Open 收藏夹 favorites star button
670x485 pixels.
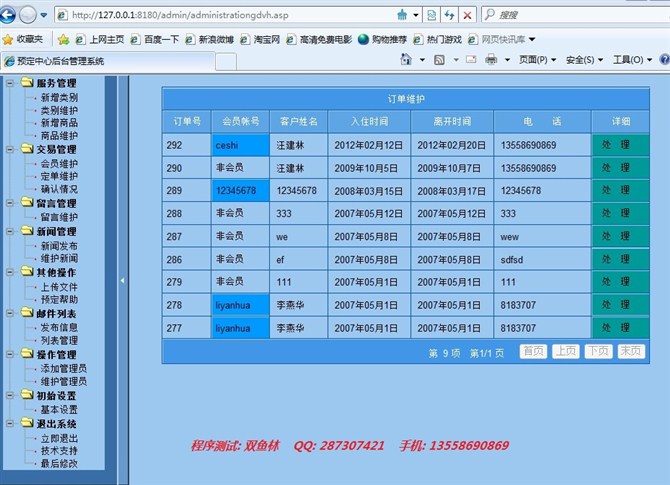click(22, 39)
